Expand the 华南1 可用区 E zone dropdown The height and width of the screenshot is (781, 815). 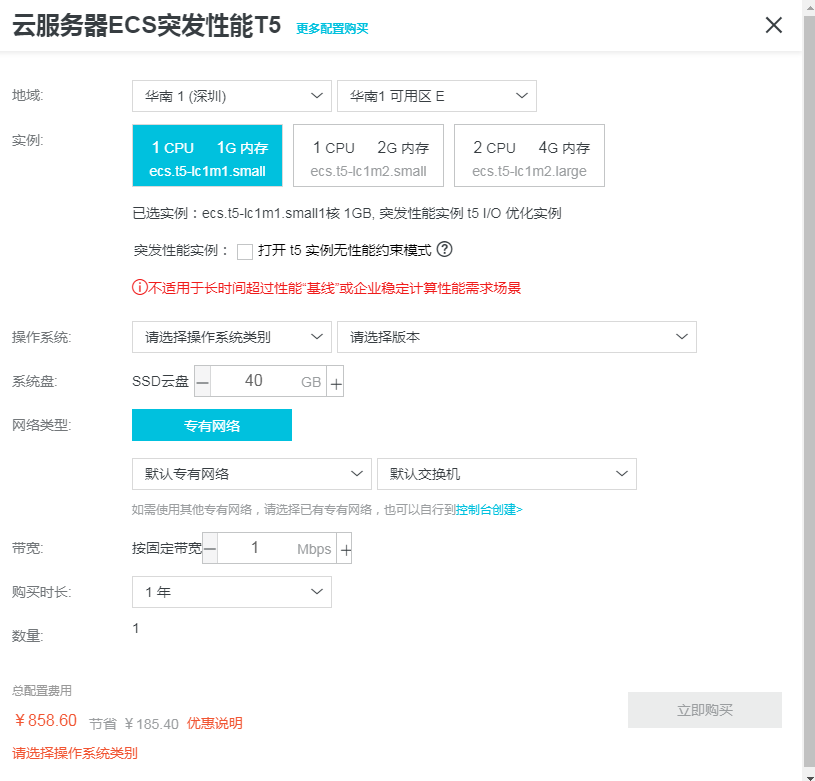[x=437, y=96]
